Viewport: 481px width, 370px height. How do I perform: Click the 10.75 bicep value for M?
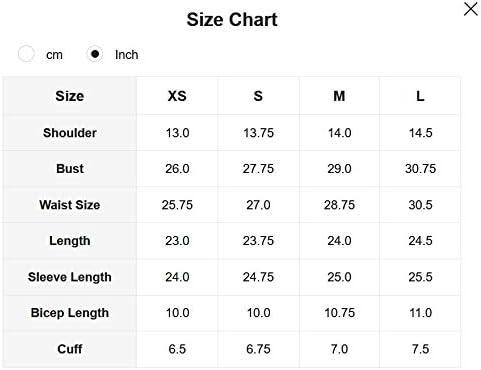tap(339, 313)
